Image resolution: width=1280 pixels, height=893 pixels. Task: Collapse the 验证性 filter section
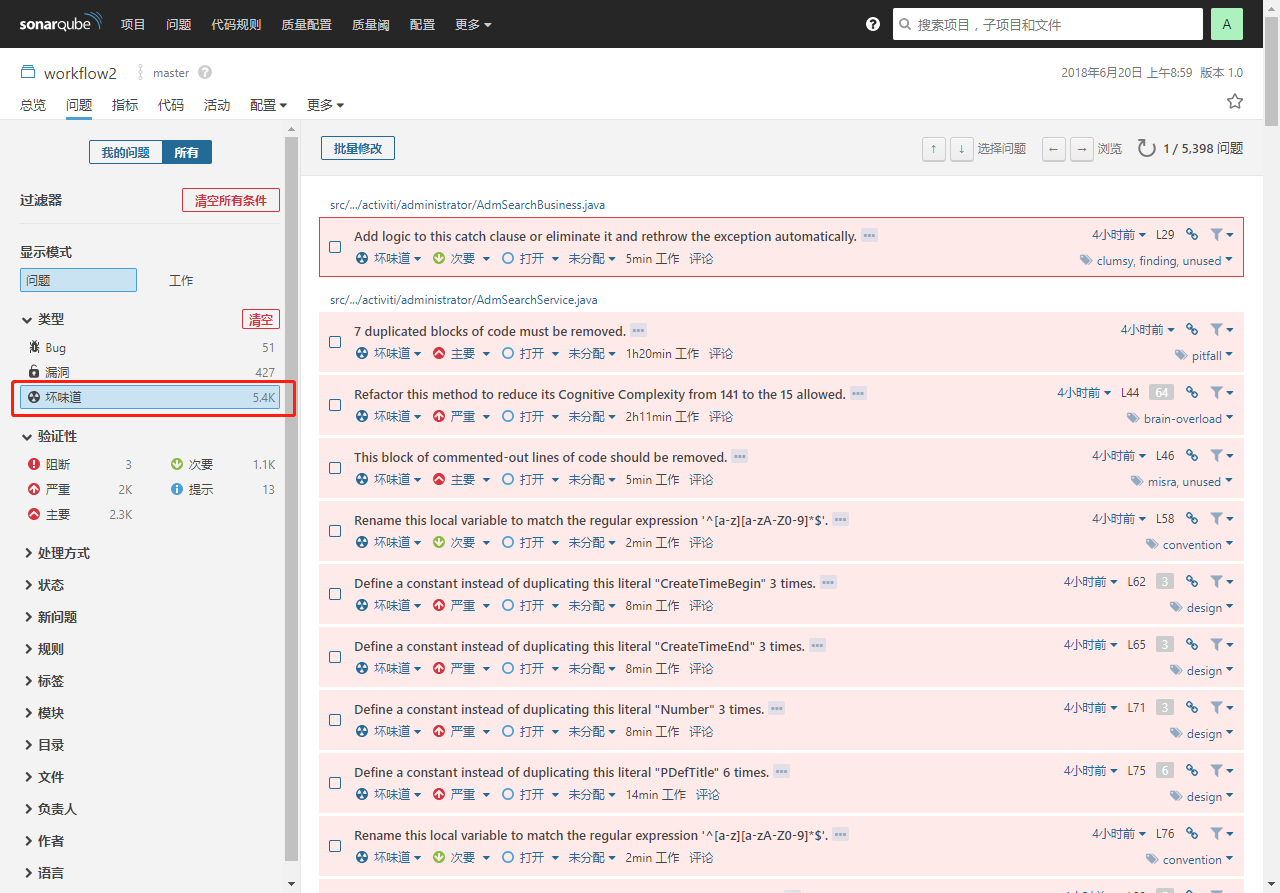pos(50,436)
